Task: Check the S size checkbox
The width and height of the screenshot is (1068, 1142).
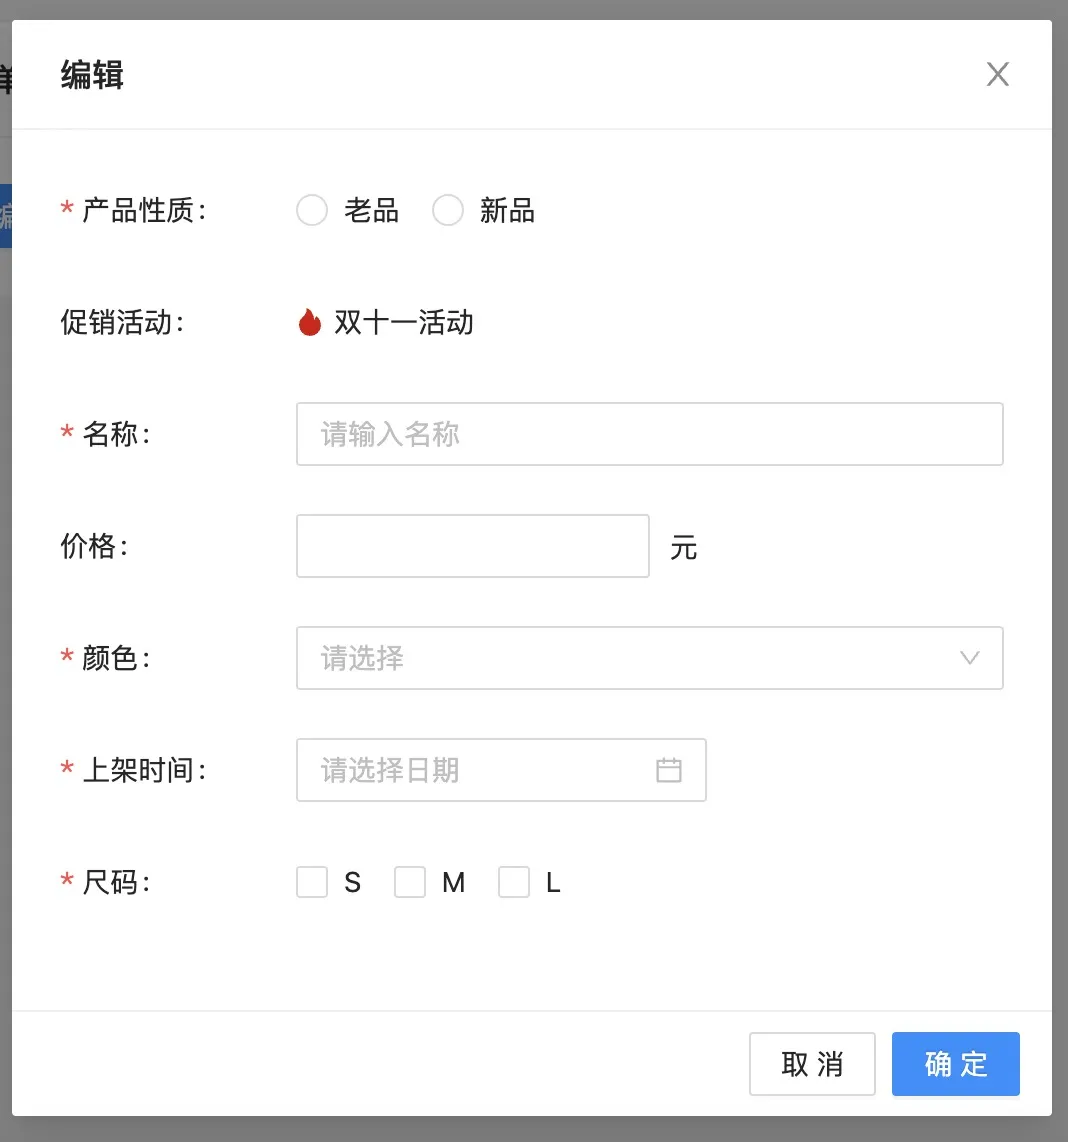Action: 312,882
